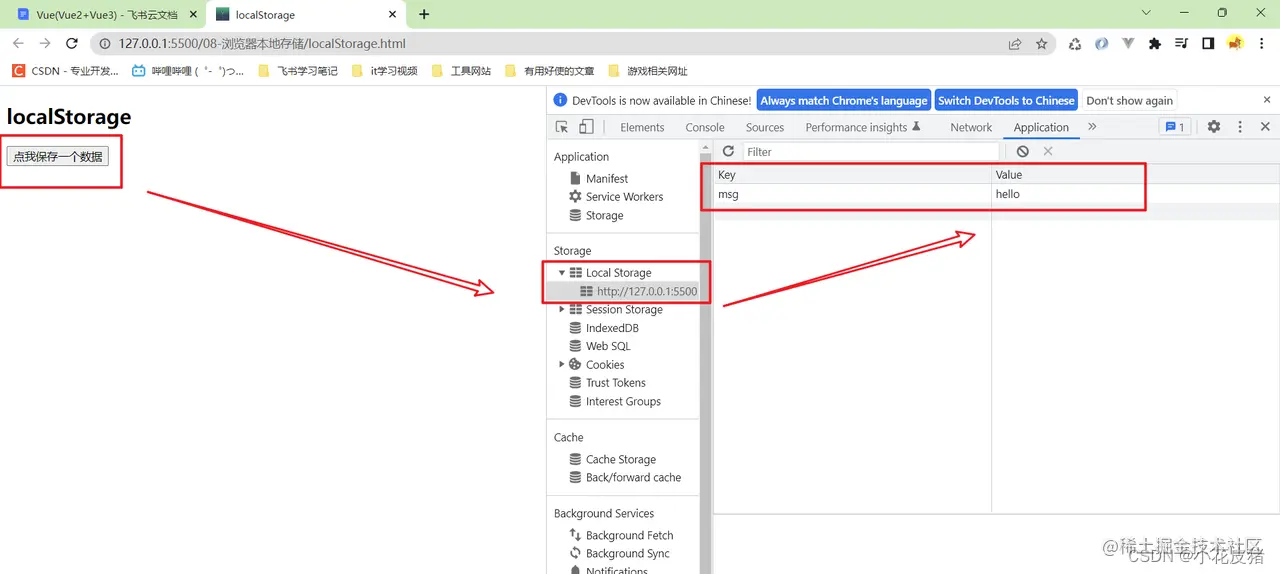1280x574 pixels.
Task: Open the 游戏相关网址 bookmark folder
Action: click(x=647, y=71)
